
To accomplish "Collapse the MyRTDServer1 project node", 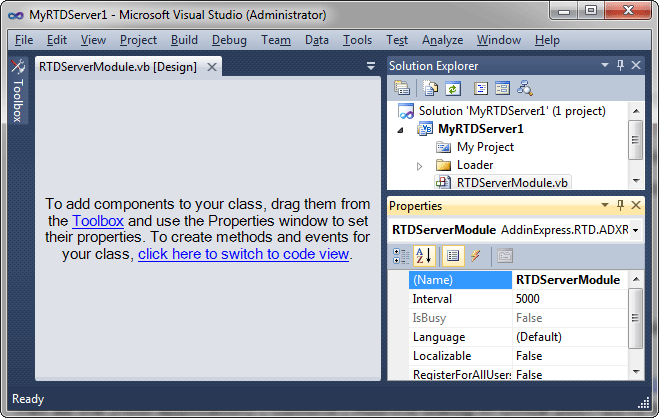I will coord(401,130).
